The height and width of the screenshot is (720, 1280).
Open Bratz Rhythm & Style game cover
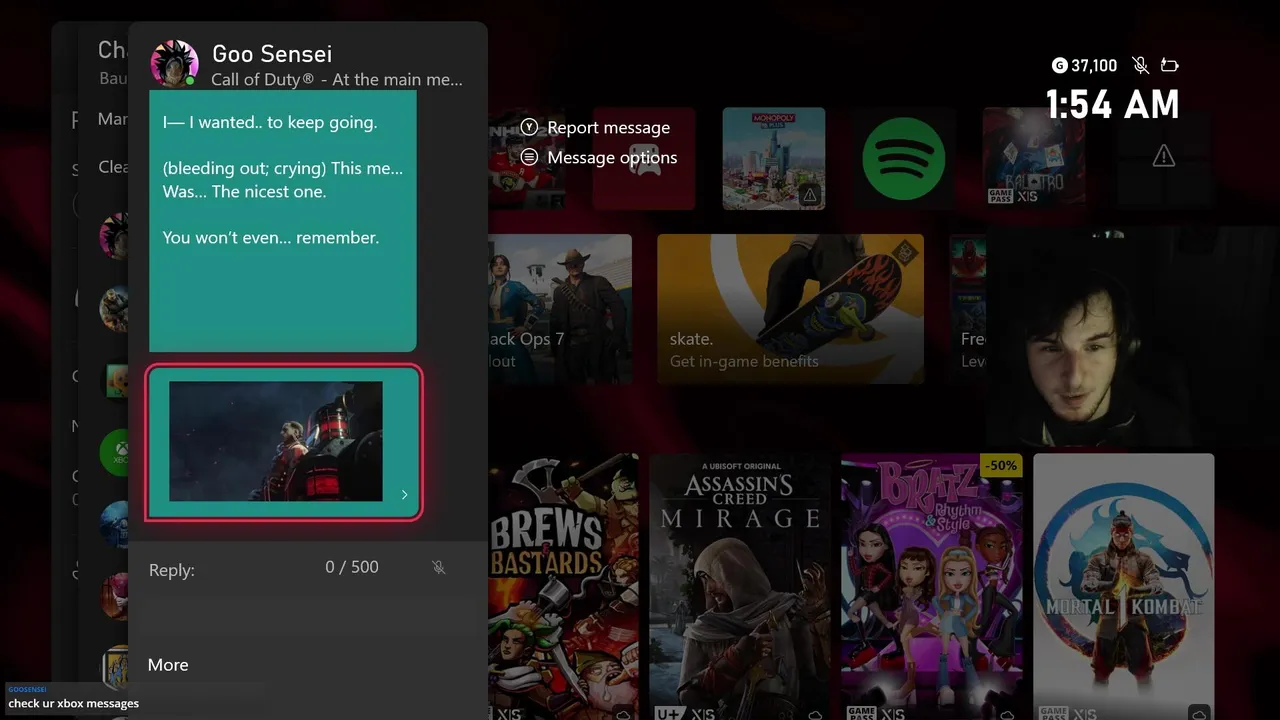point(932,586)
